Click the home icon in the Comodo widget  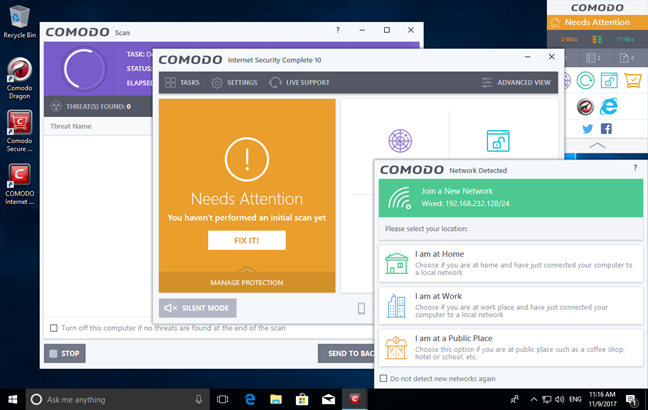click(x=555, y=22)
